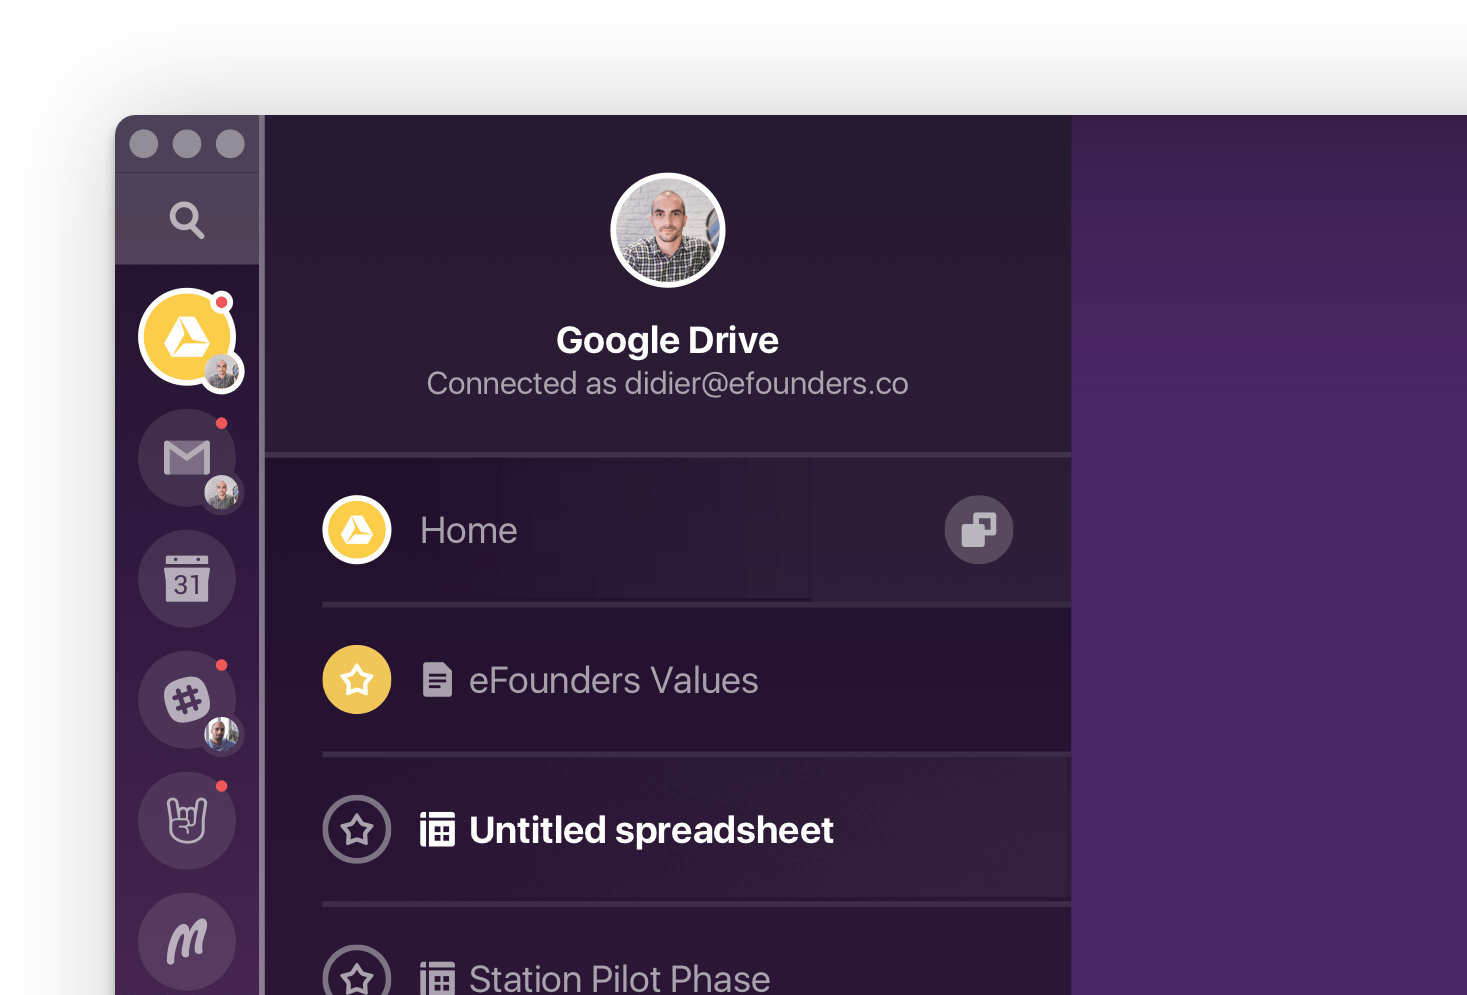The width and height of the screenshot is (1467, 995).
Task: Open the Gmail app in the sidebar
Action: pos(187,458)
